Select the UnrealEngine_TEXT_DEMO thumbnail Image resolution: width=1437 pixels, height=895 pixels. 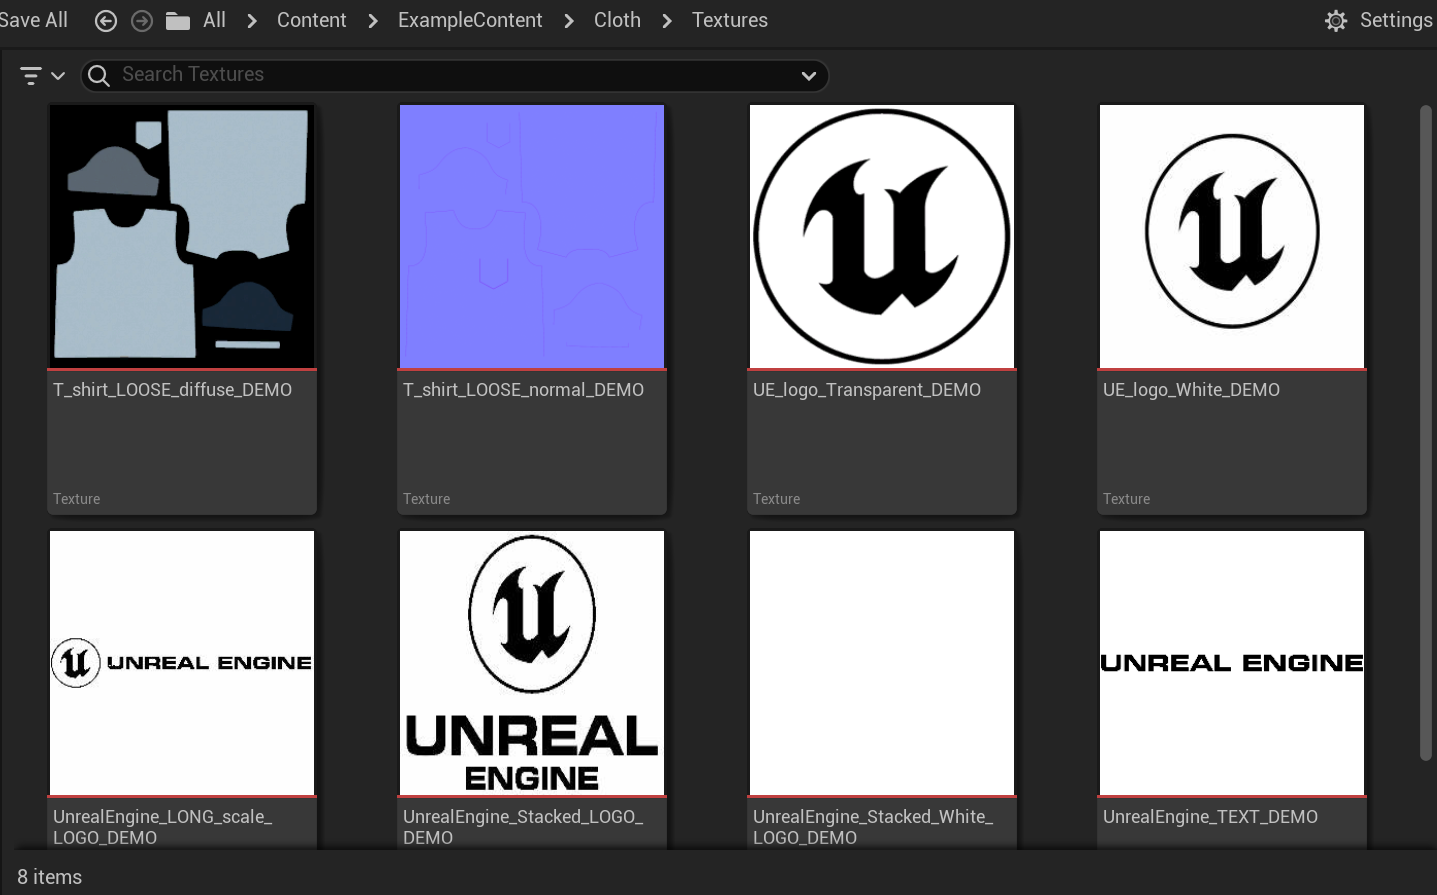1232,663
